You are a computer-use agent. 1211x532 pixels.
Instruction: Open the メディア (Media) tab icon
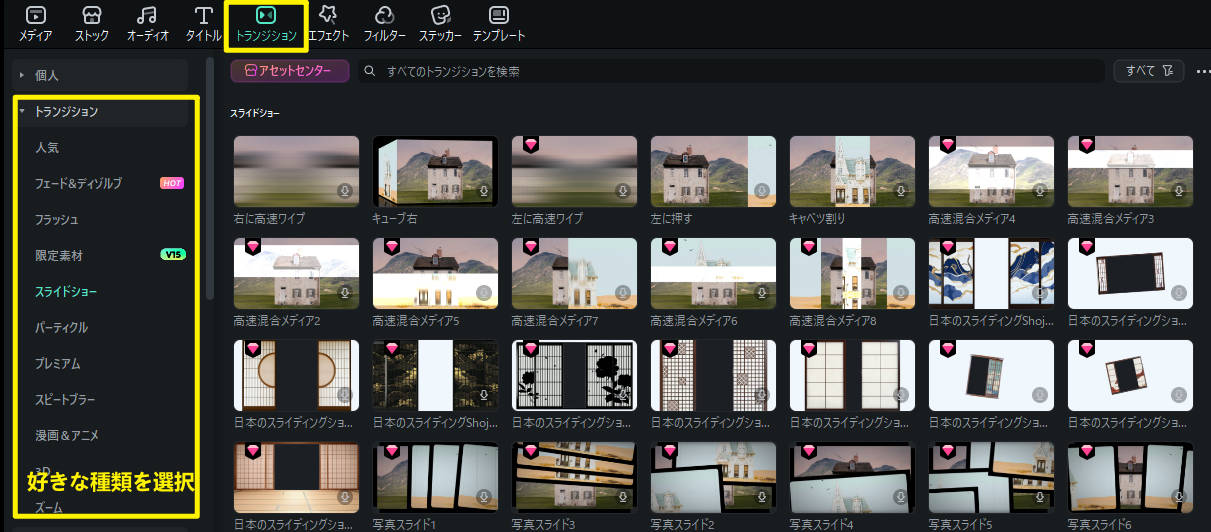tap(36, 16)
